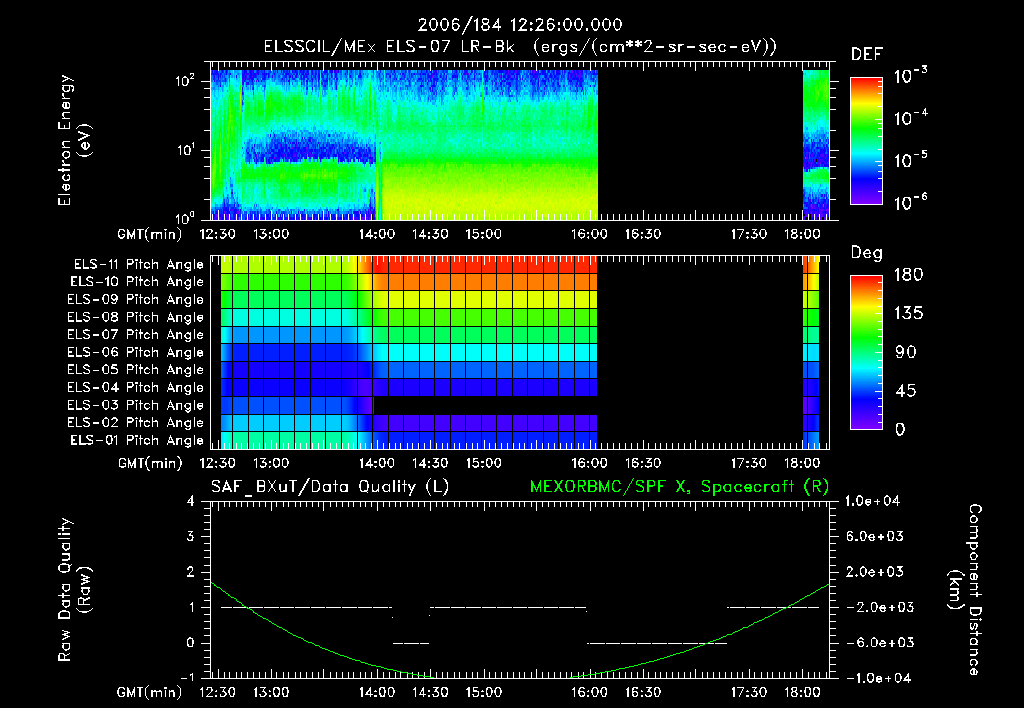Viewport: 1024px width, 708px height.
Task: Click the isolated 18:00 electron spectrogram strip
Action: pos(816,144)
